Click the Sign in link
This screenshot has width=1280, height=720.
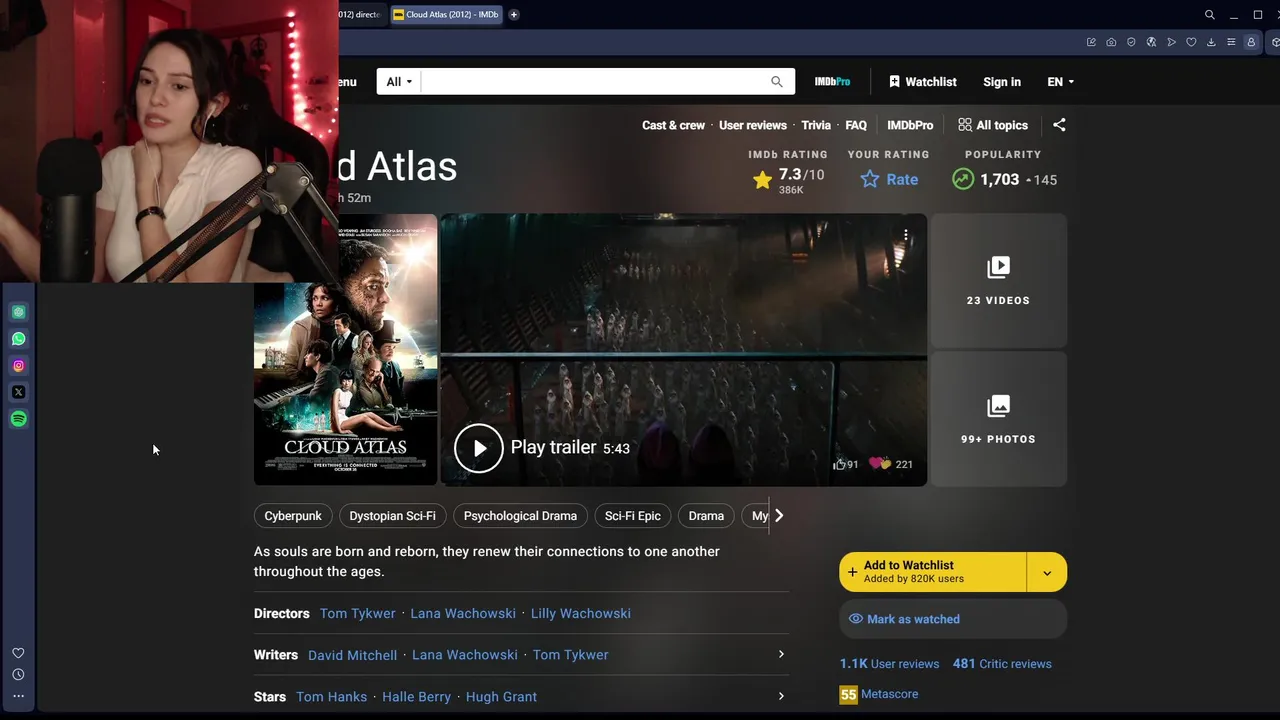click(1002, 82)
